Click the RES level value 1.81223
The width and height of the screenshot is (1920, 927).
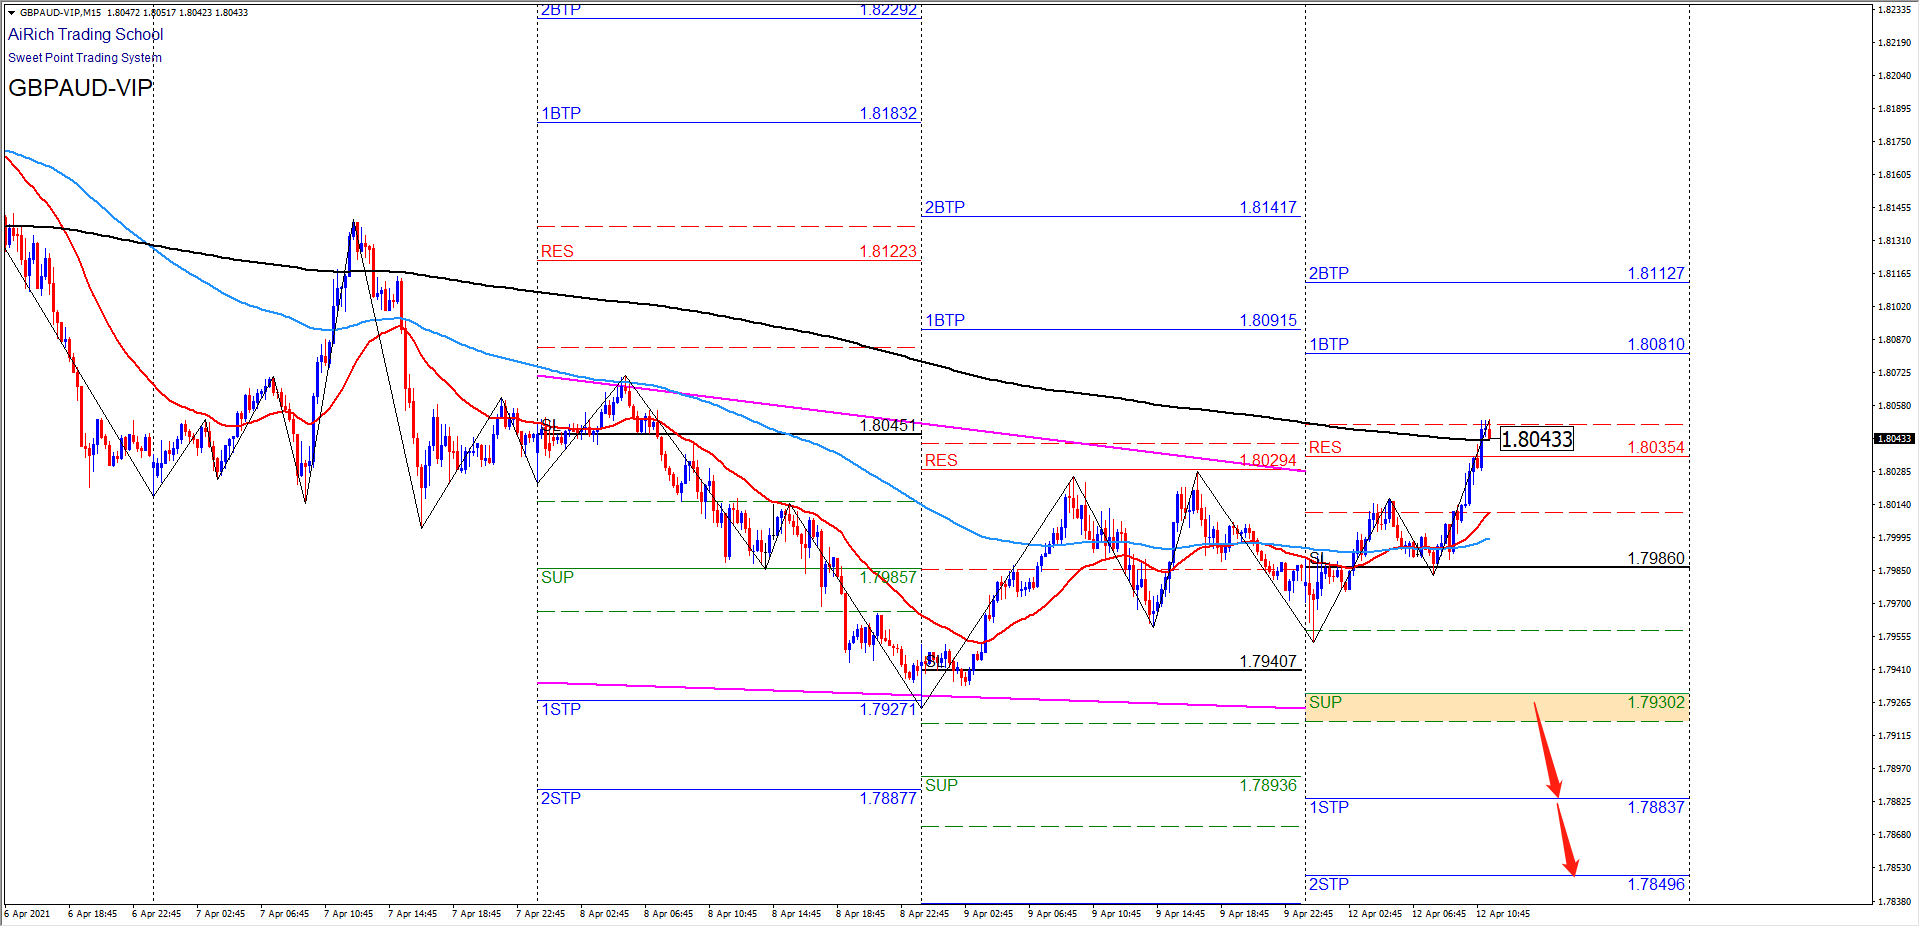click(887, 251)
